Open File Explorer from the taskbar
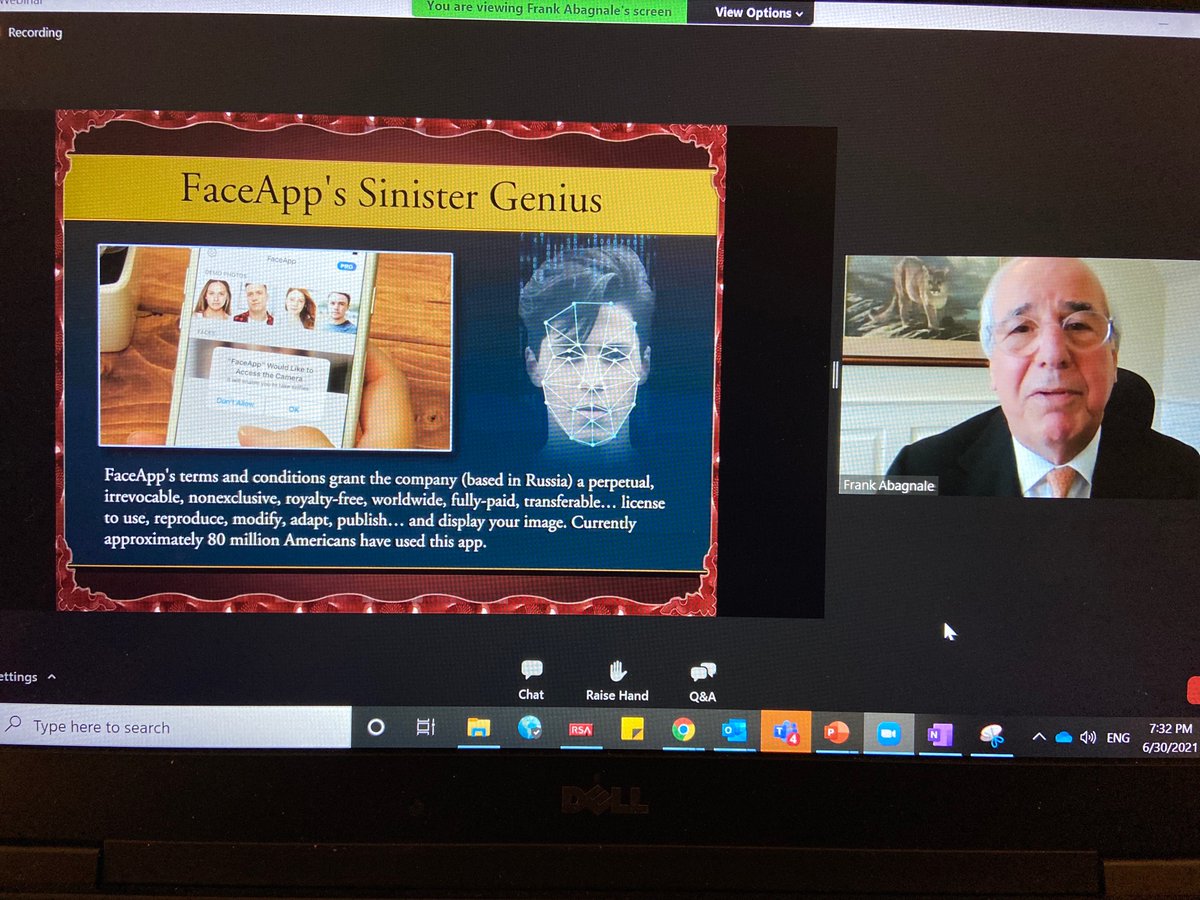 tap(478, 730)
